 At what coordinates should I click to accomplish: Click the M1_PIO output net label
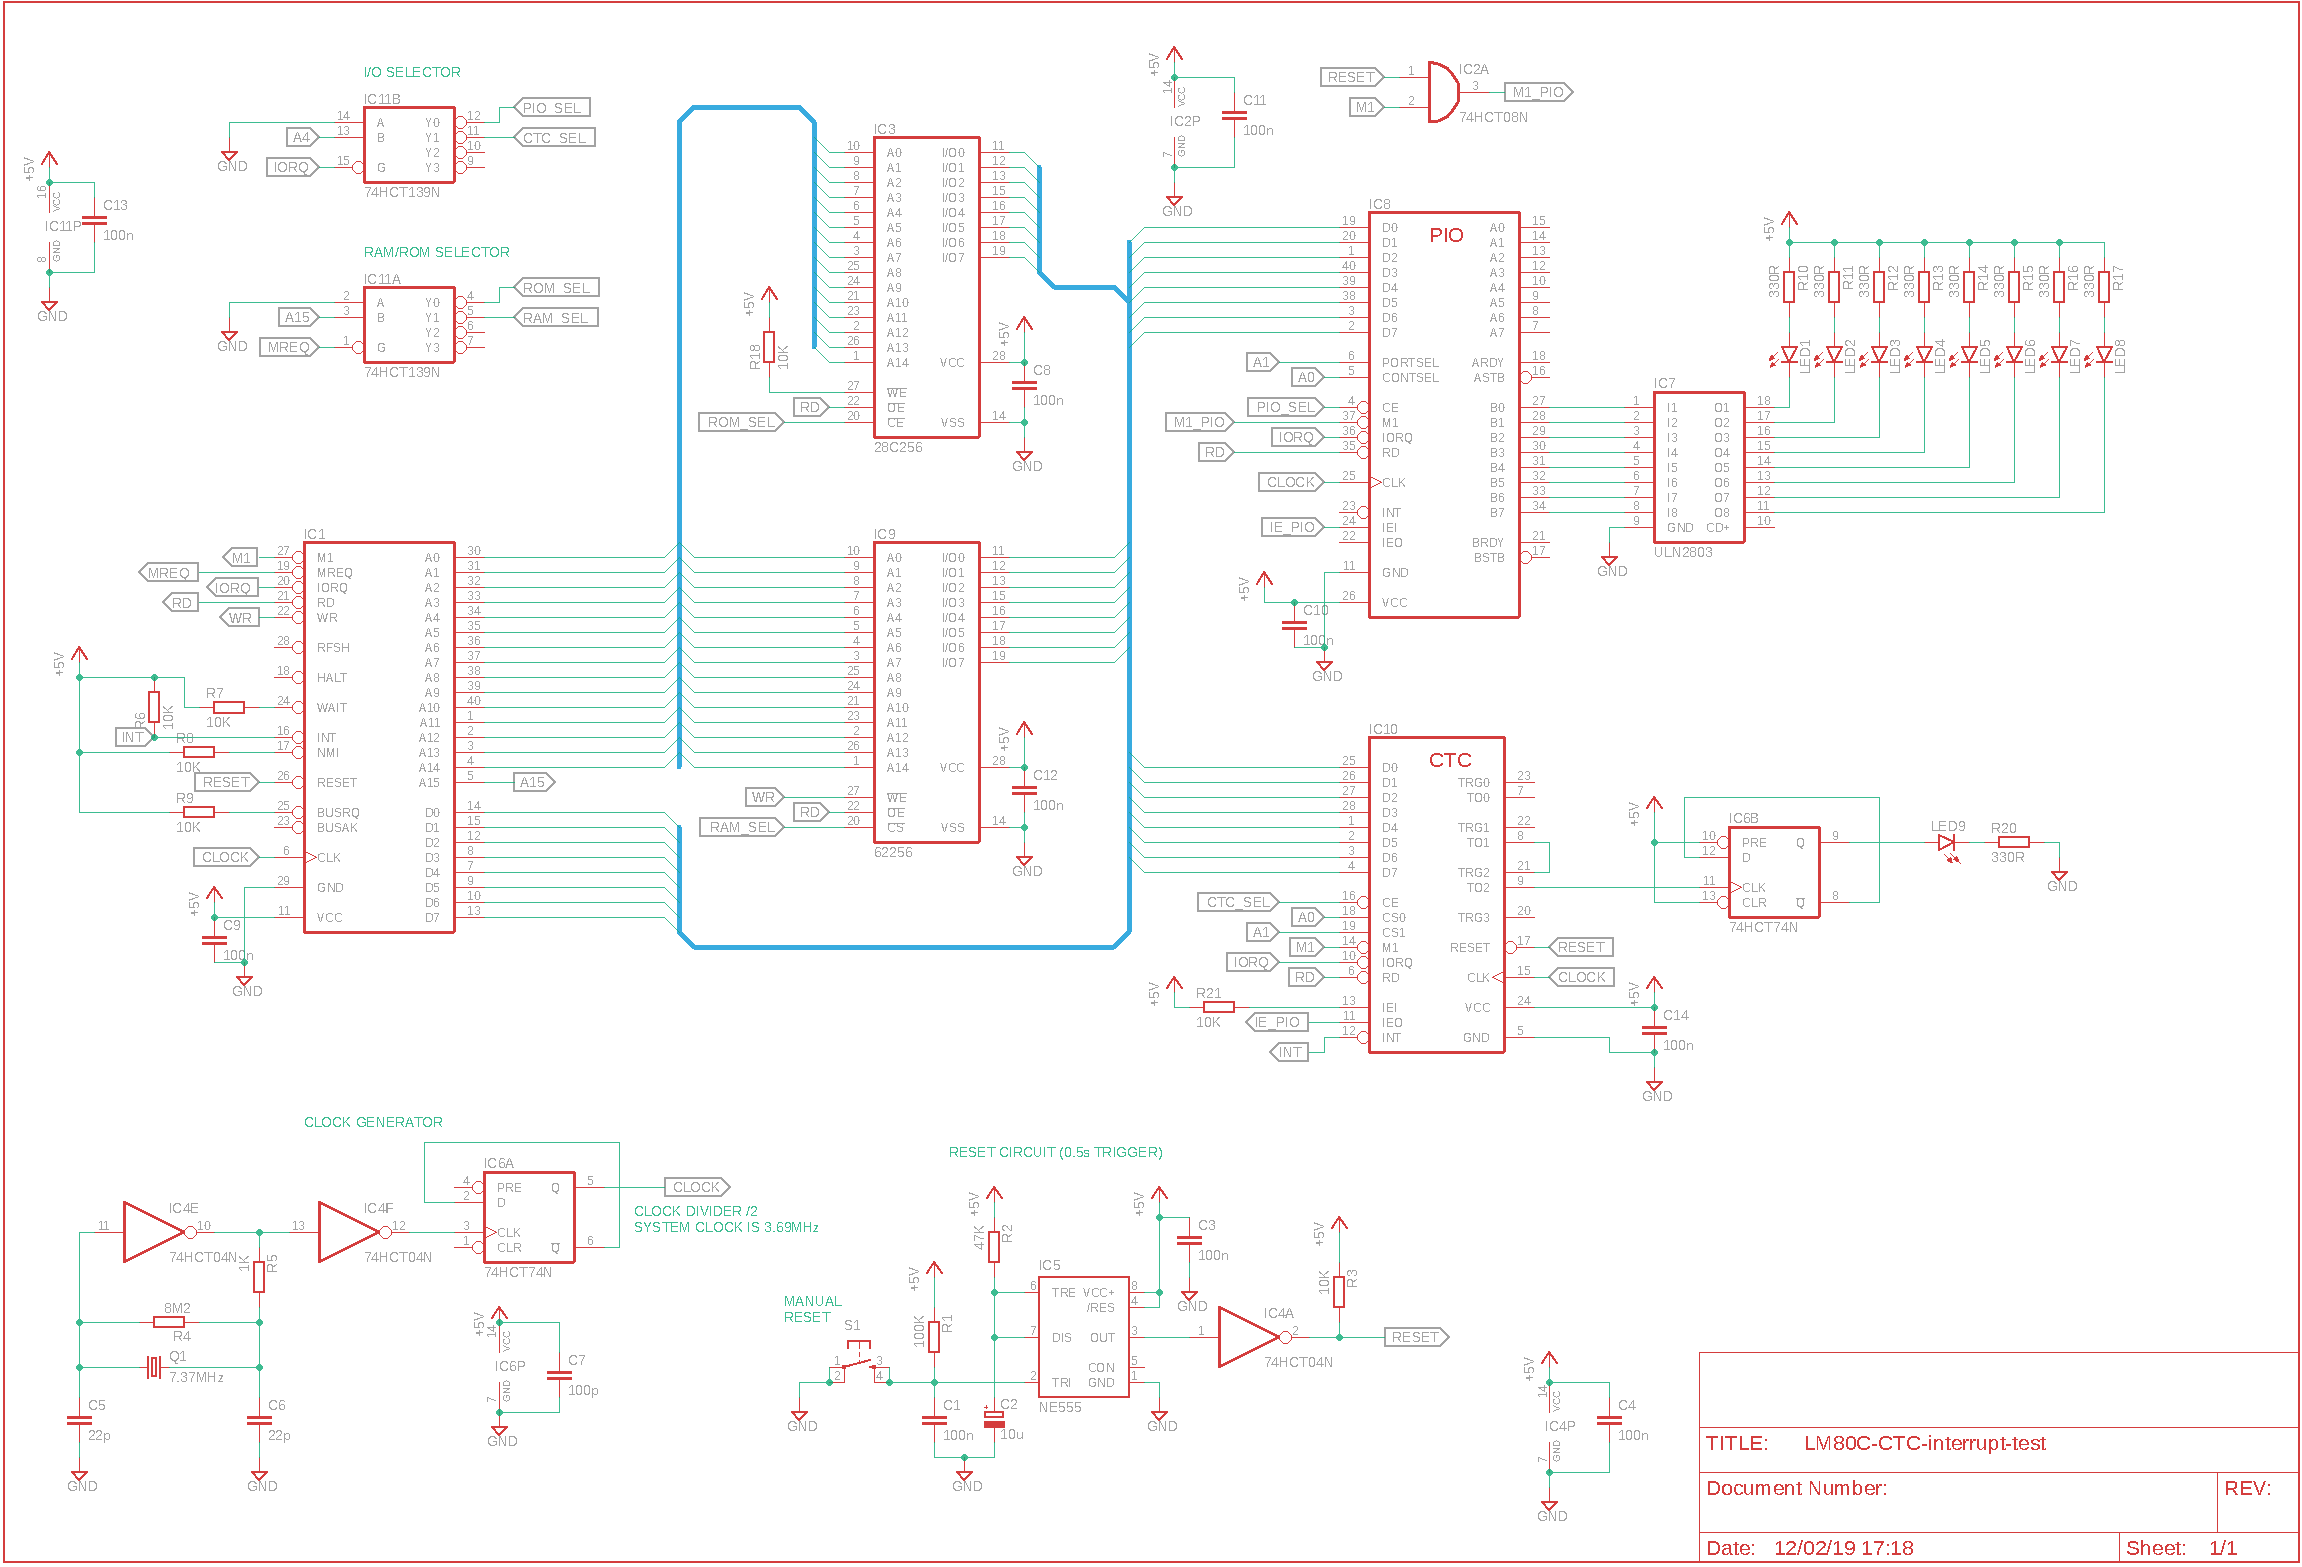(1538, 92)
